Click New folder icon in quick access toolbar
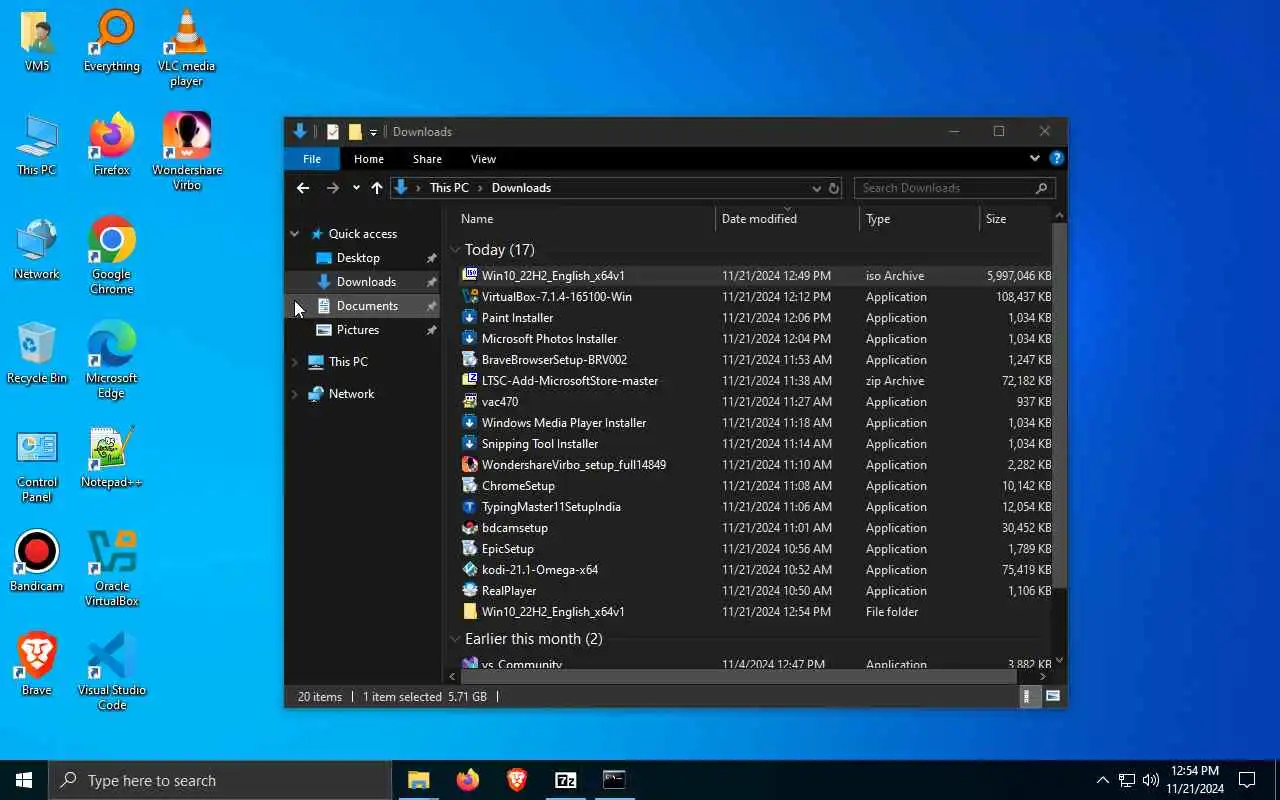 [354, 132]
